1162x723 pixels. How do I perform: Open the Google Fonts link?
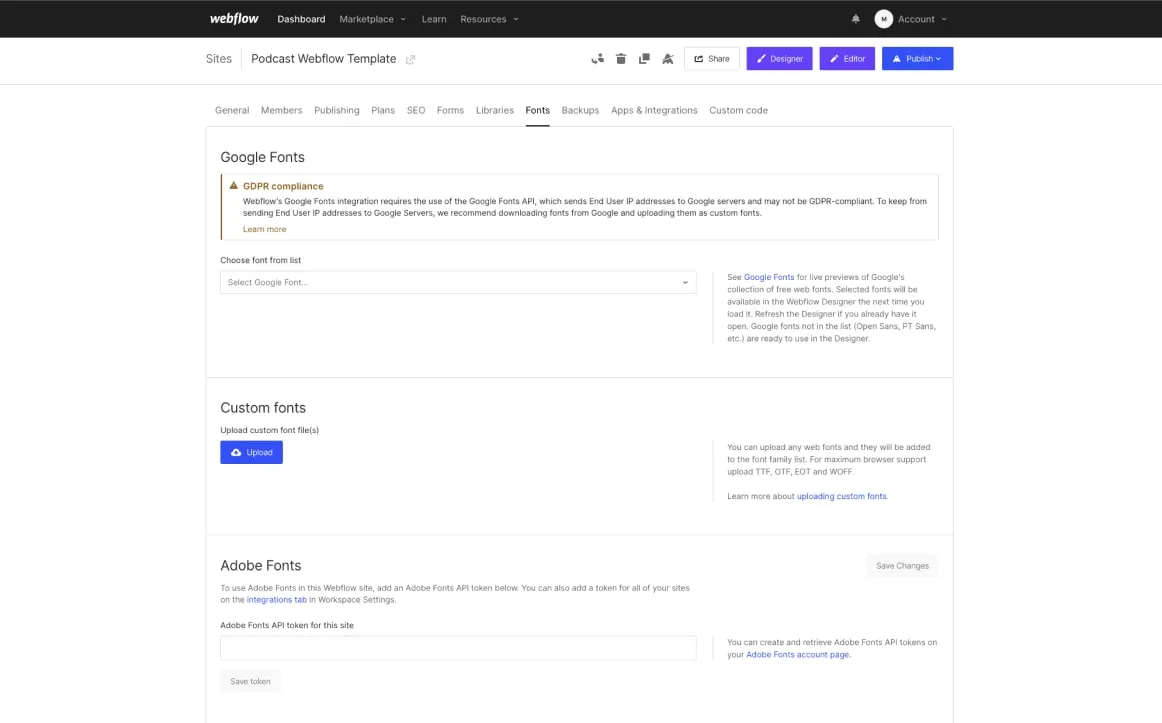[x=768, y=277]
